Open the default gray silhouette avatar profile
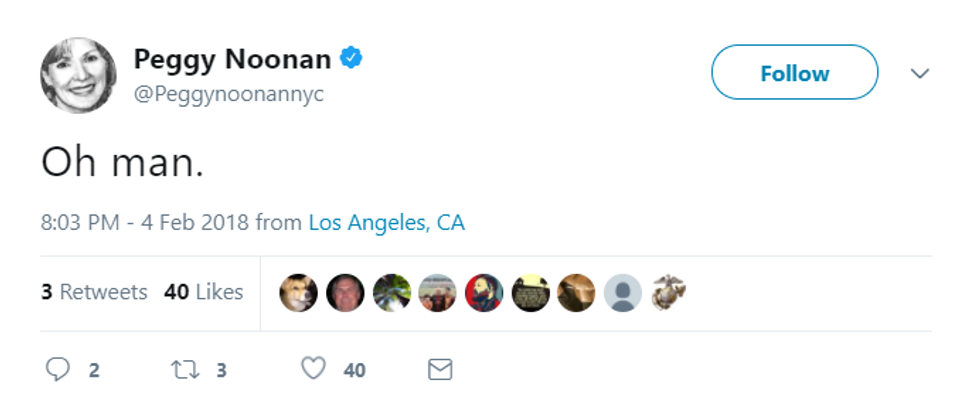980x399 pixels. point(622,293)
